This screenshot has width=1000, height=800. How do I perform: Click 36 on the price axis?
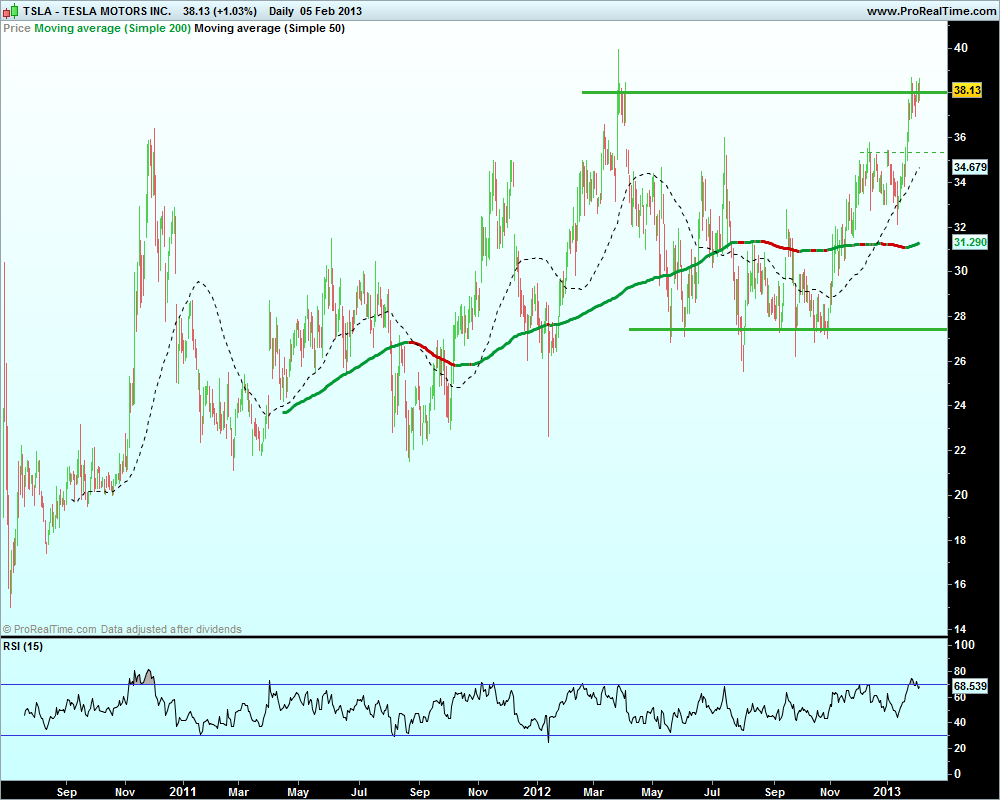click(x=960, y=137)
